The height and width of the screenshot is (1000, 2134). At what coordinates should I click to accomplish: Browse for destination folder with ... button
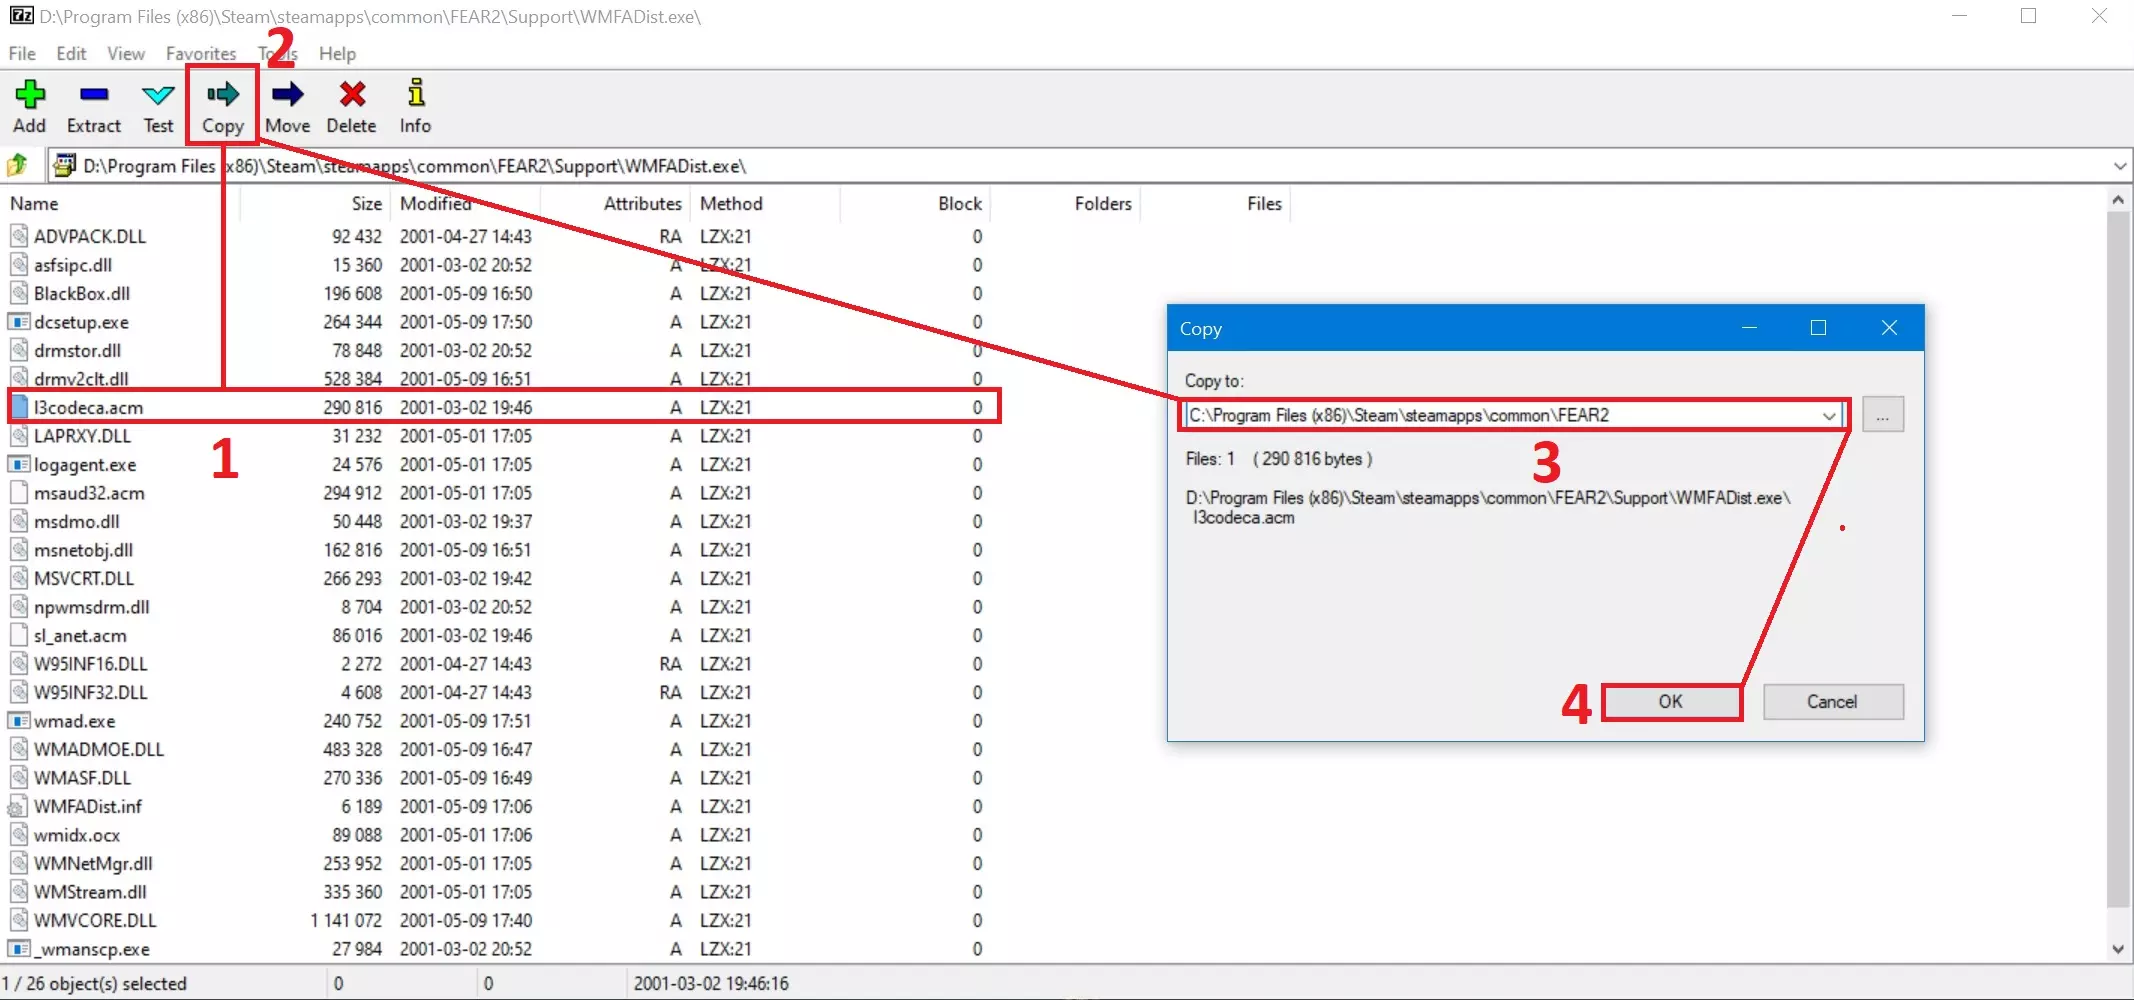click(1882, 416)
